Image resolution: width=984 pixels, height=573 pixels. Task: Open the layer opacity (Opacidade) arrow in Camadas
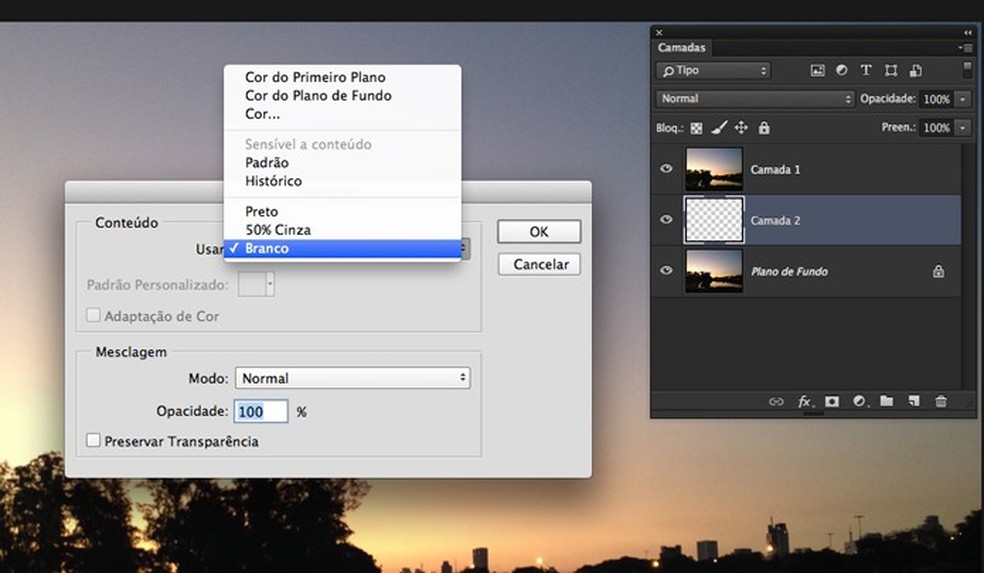click(963, 99)
